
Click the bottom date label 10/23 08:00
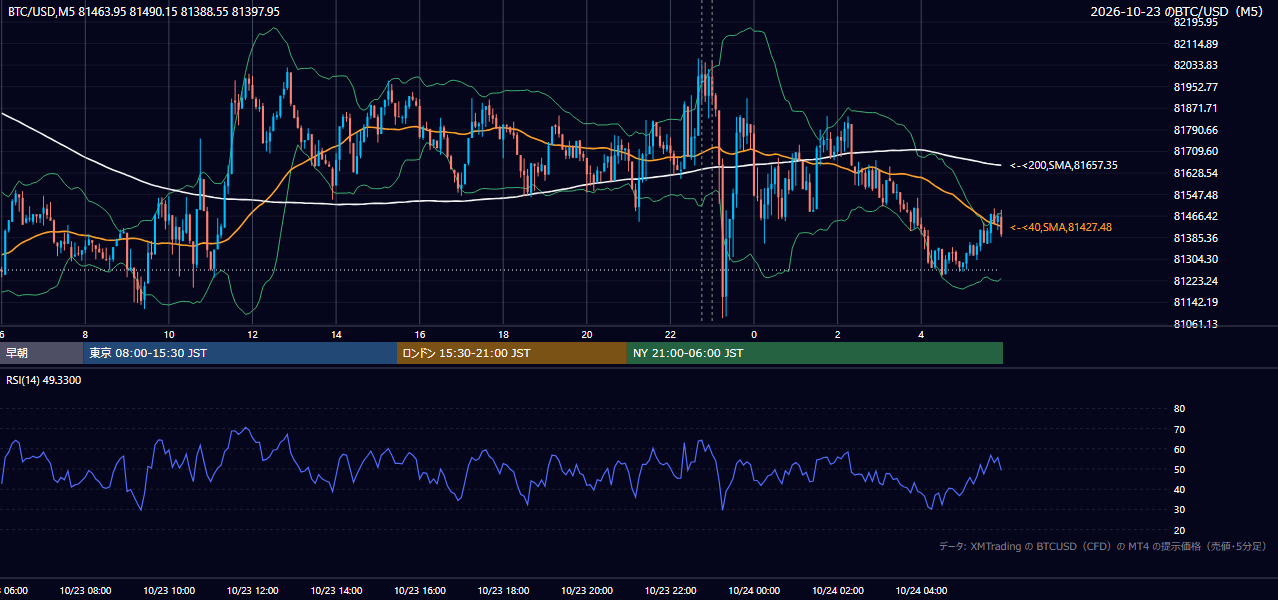[85, 590]
